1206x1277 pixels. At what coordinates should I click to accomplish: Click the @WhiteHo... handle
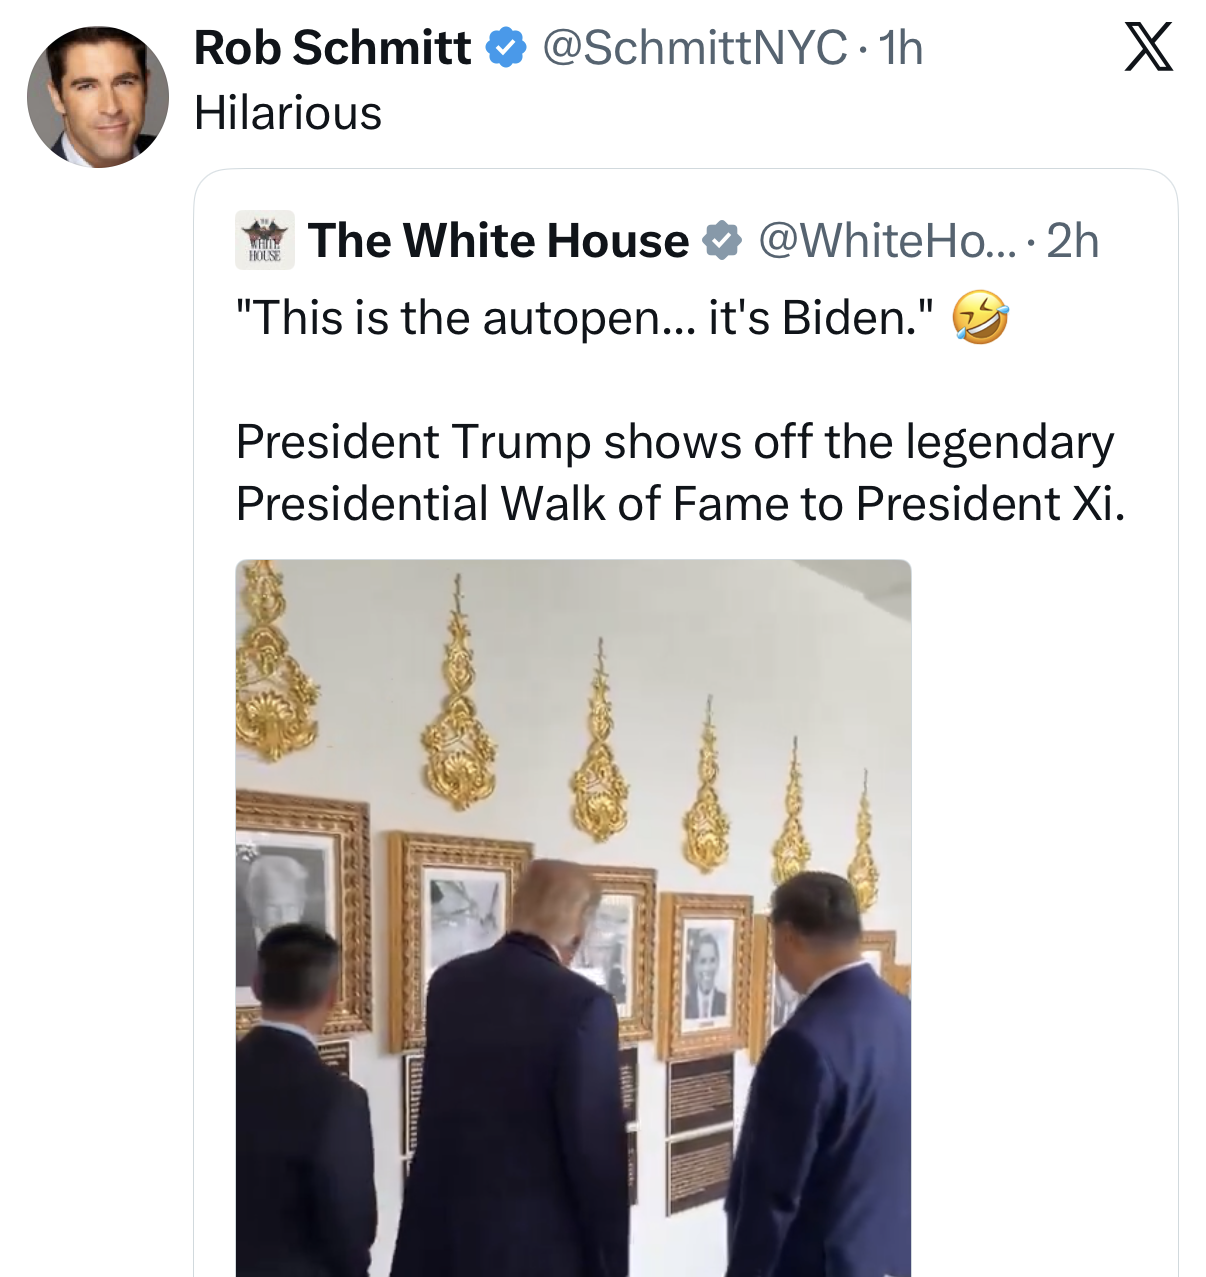point(886,241)
